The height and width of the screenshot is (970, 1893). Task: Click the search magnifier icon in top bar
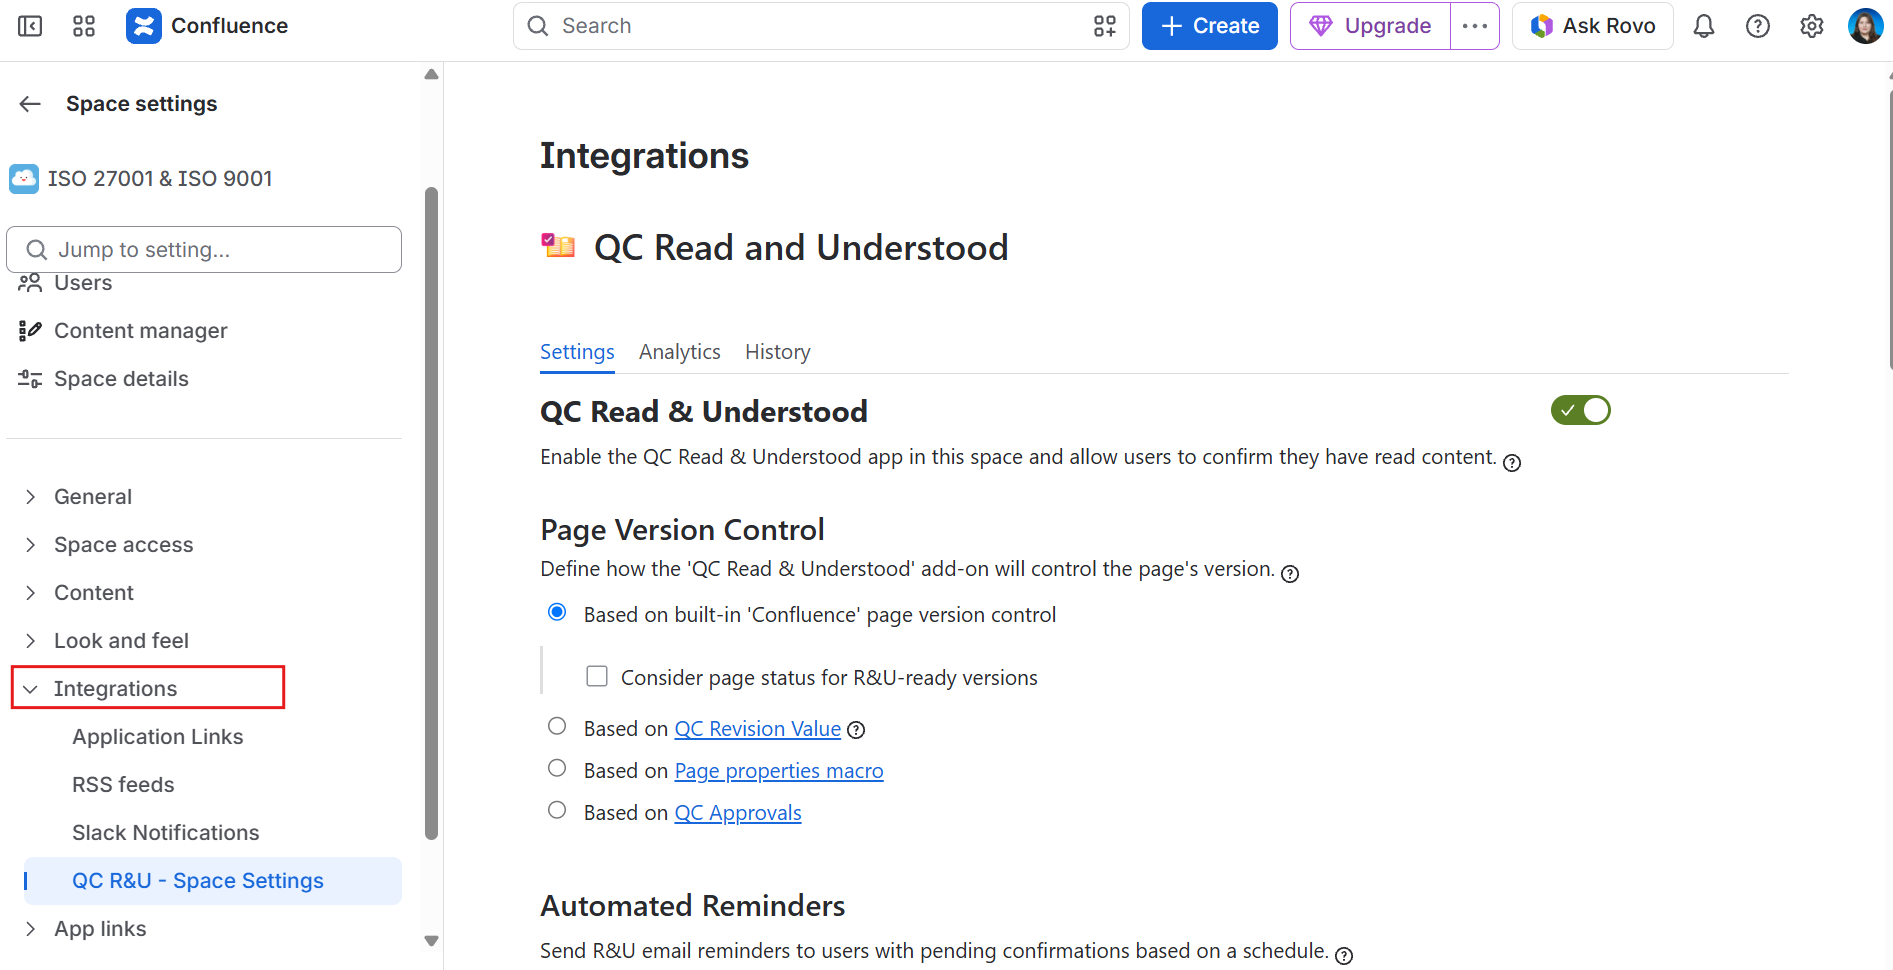coord(538,26)
